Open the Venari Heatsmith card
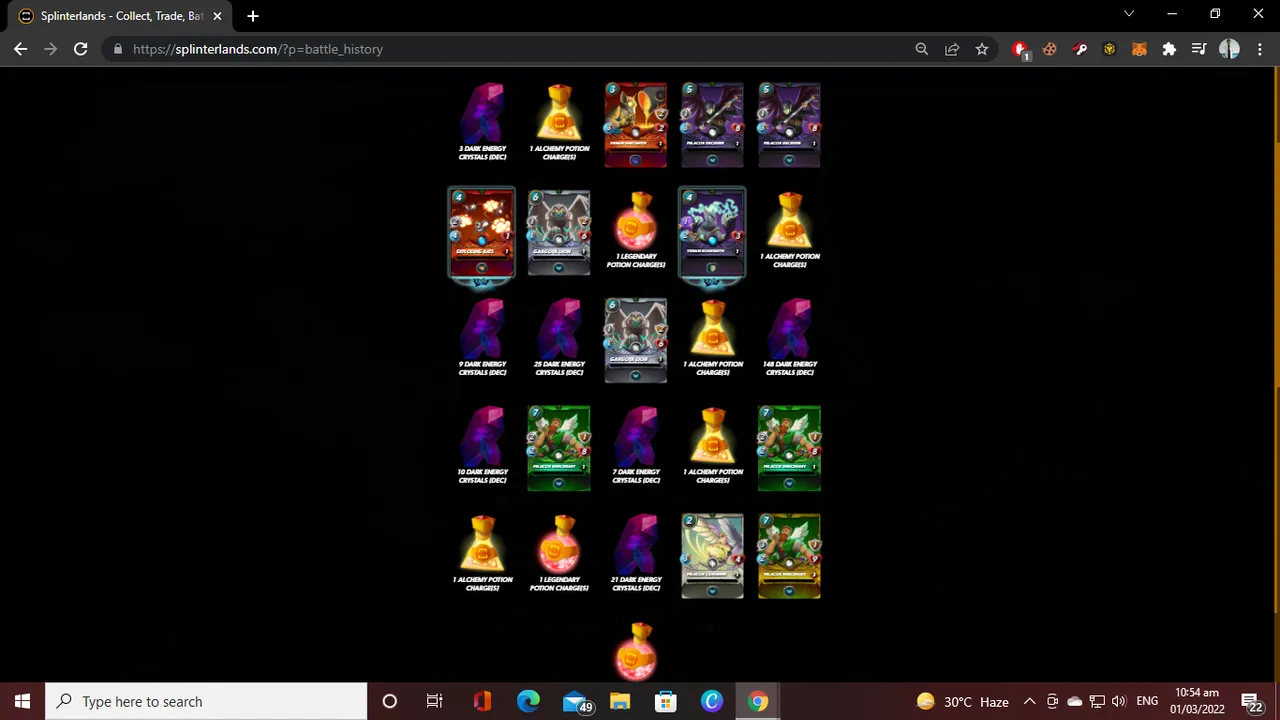The image size is (1280, 720). pos(636,125)
